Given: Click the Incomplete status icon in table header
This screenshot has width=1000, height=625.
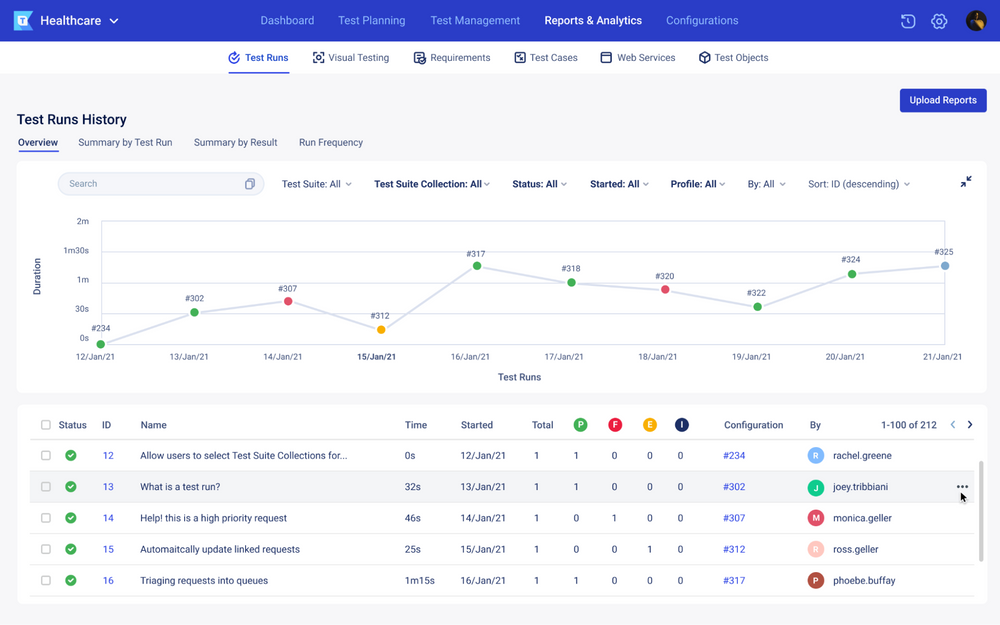Looking at the screenshot, I should pos(682,424).
